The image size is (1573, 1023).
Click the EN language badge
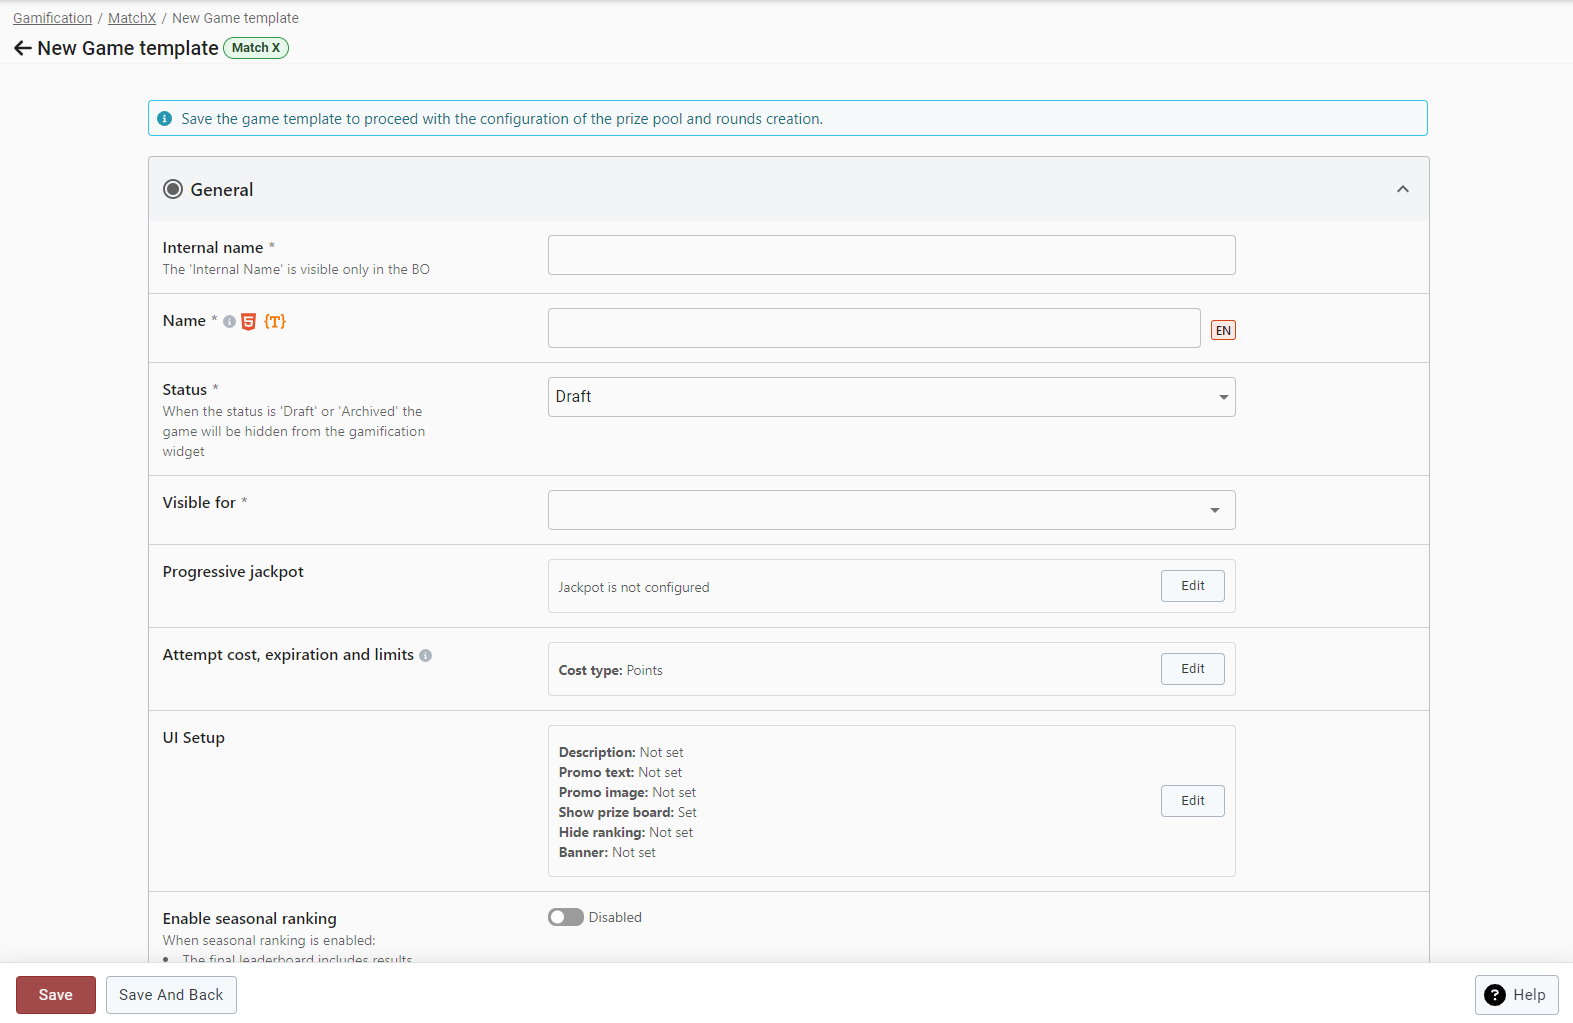tap(1223, 330)
